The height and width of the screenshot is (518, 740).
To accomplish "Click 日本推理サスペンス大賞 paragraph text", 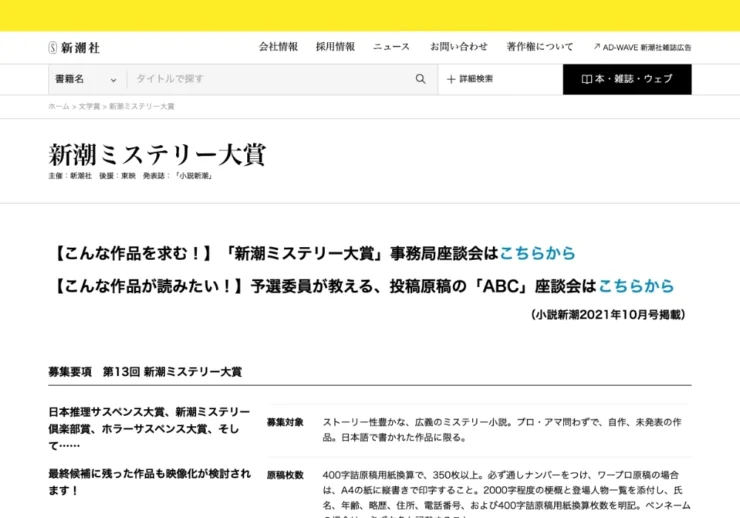I will pos(149,429).
